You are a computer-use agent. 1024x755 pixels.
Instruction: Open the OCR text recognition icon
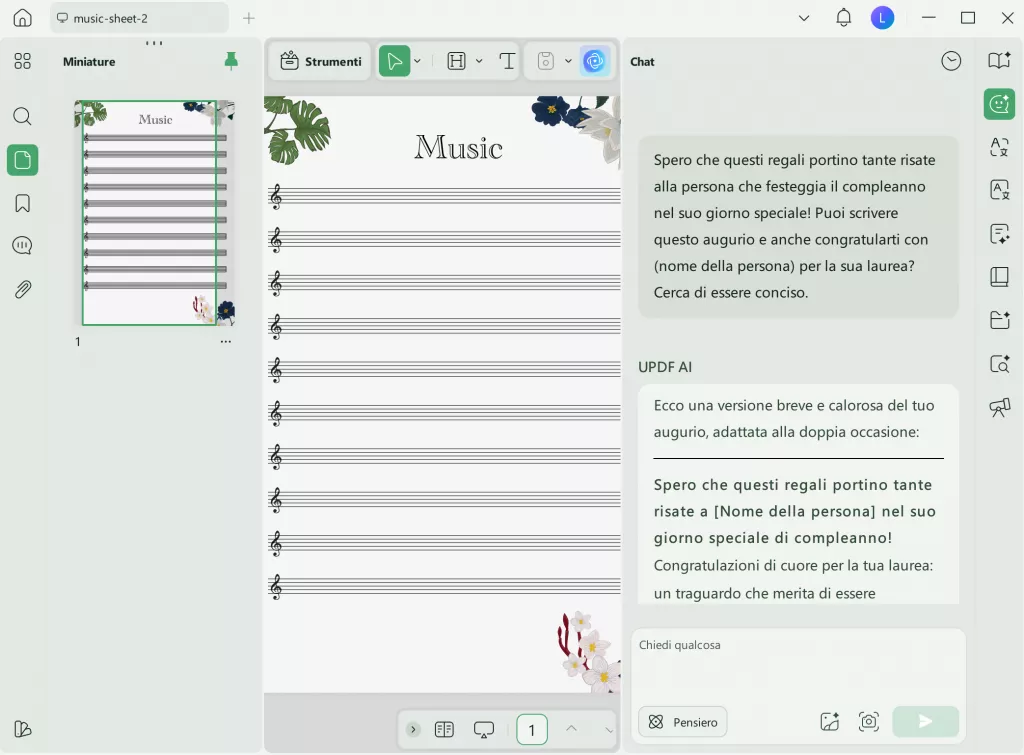click(x=999, y=190)
